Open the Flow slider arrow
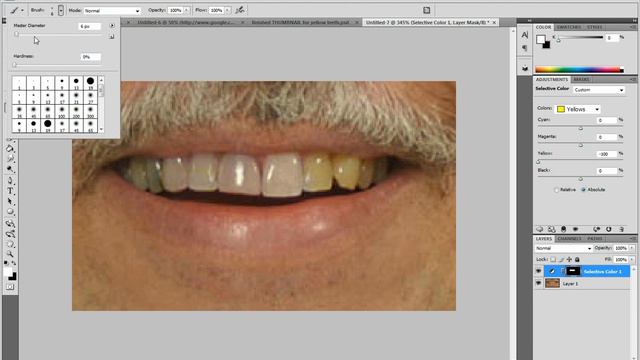Image resolution: width=640 pixels, height=360 pixels. pyautogui.click(x=227, y=10)
